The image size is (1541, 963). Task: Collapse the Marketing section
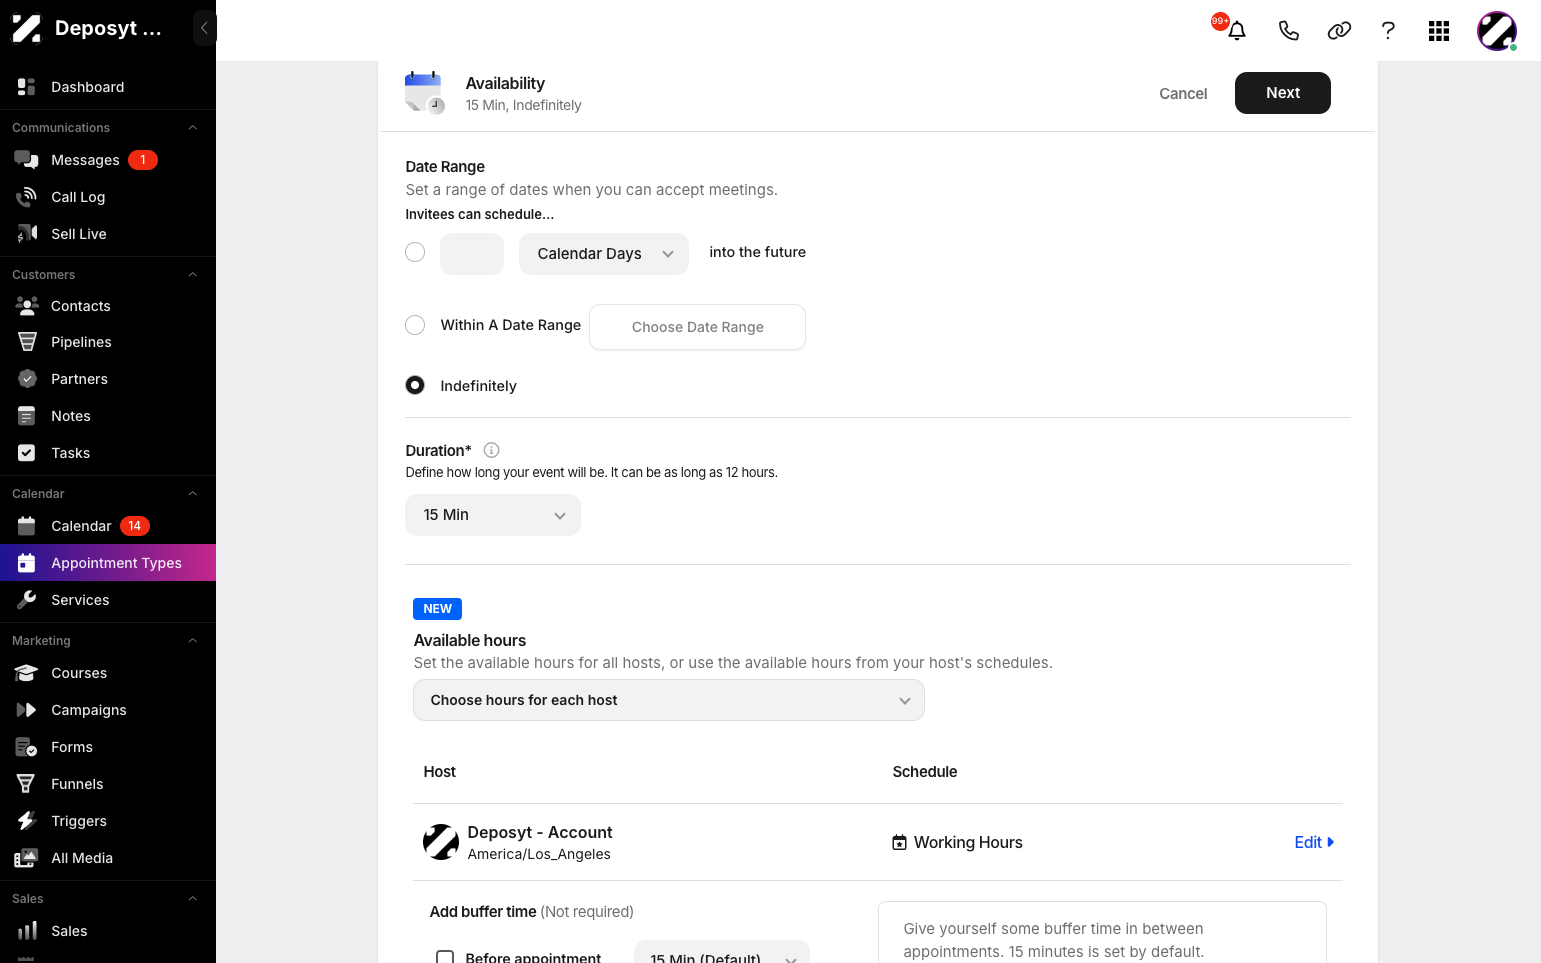pyautogui.click(x=193, y=640)
